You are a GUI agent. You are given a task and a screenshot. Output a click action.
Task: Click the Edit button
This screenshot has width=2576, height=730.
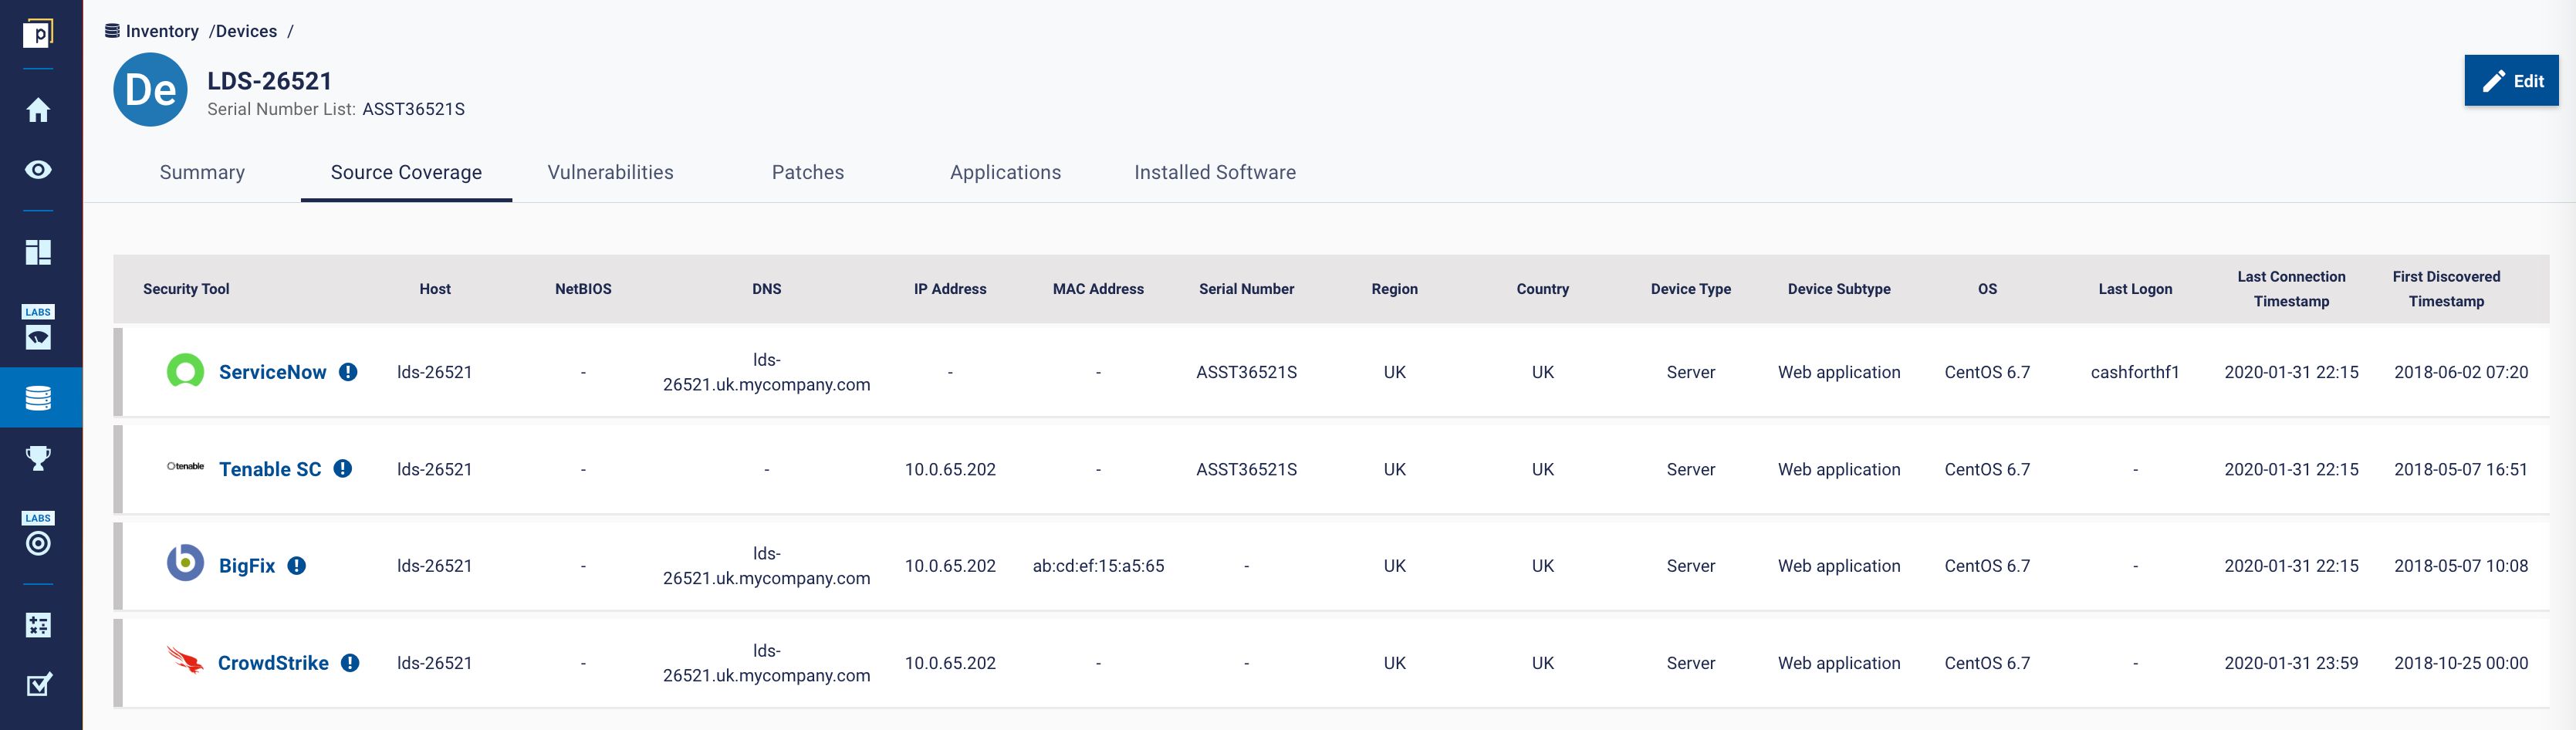[x=2511, y=80]
